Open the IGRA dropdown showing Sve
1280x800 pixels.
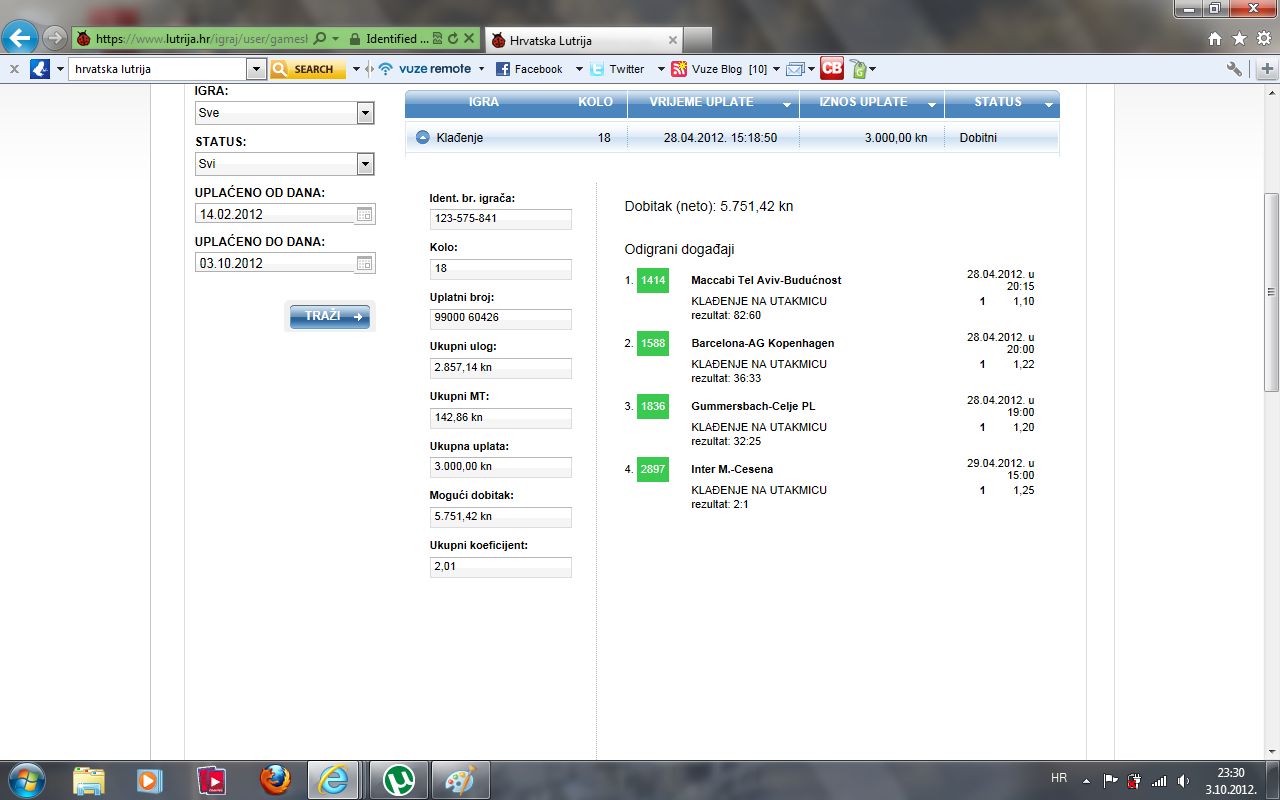click(284, 113)
